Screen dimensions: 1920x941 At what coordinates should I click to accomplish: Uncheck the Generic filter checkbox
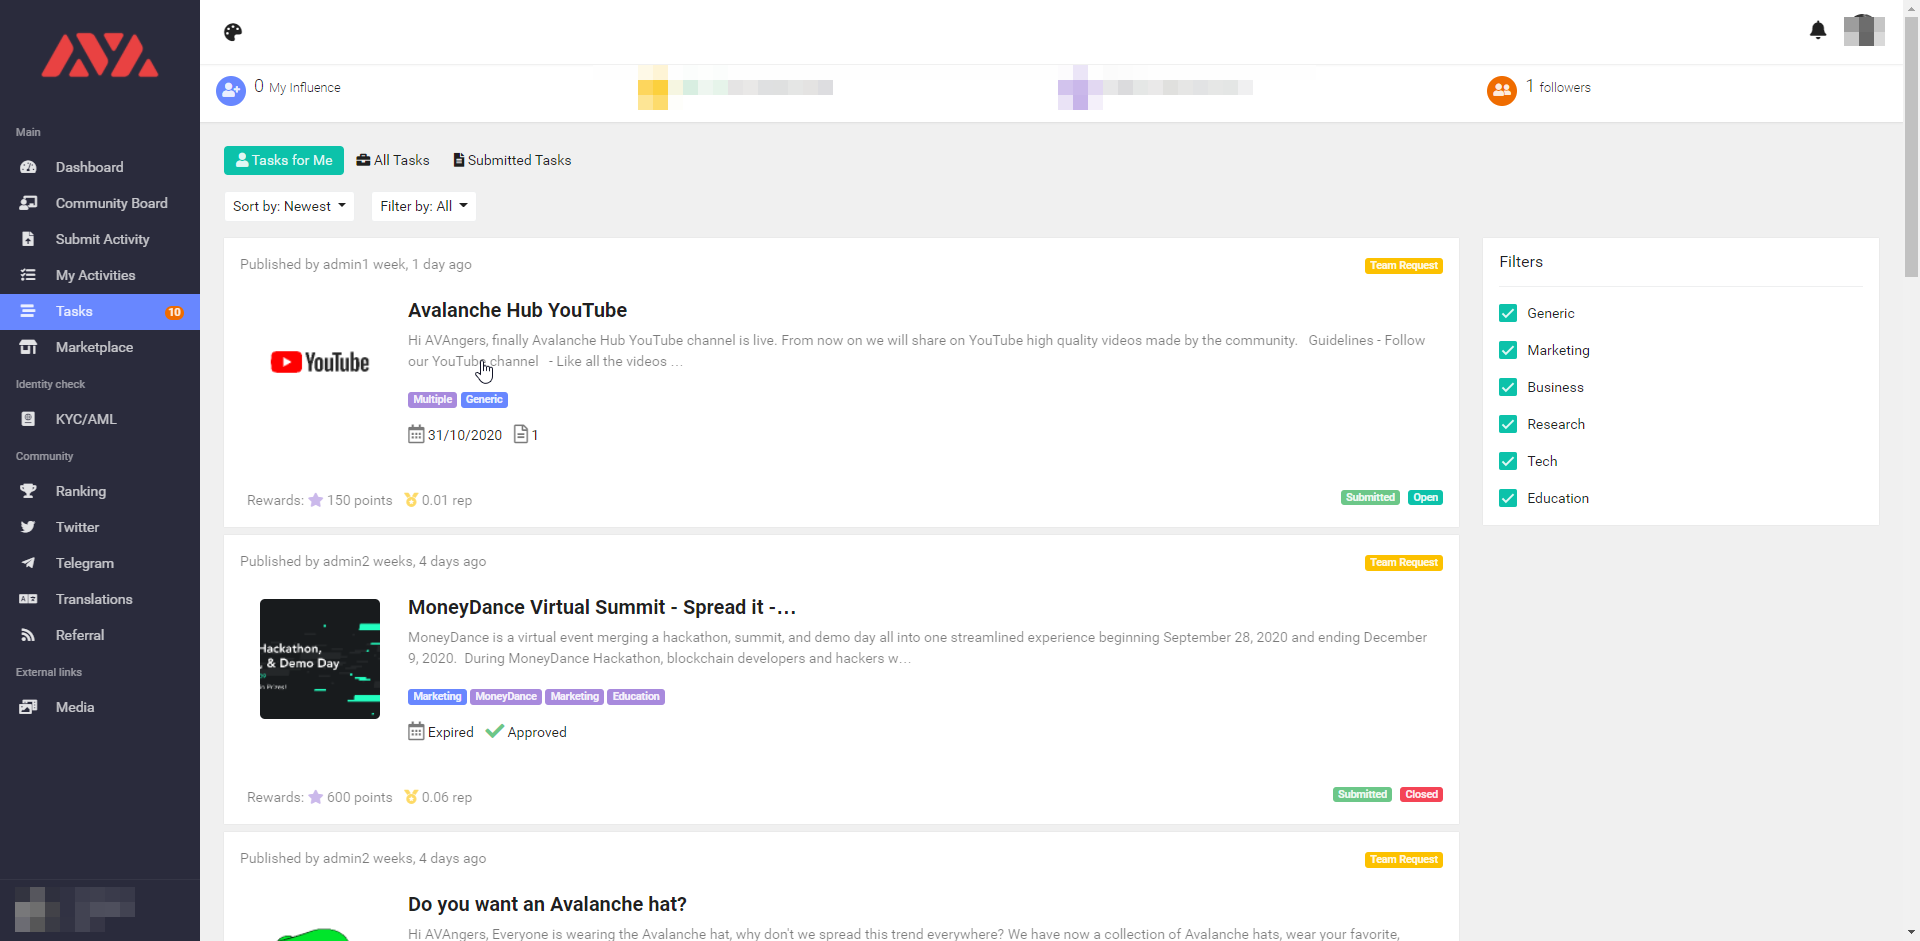tap(1508, 313)
